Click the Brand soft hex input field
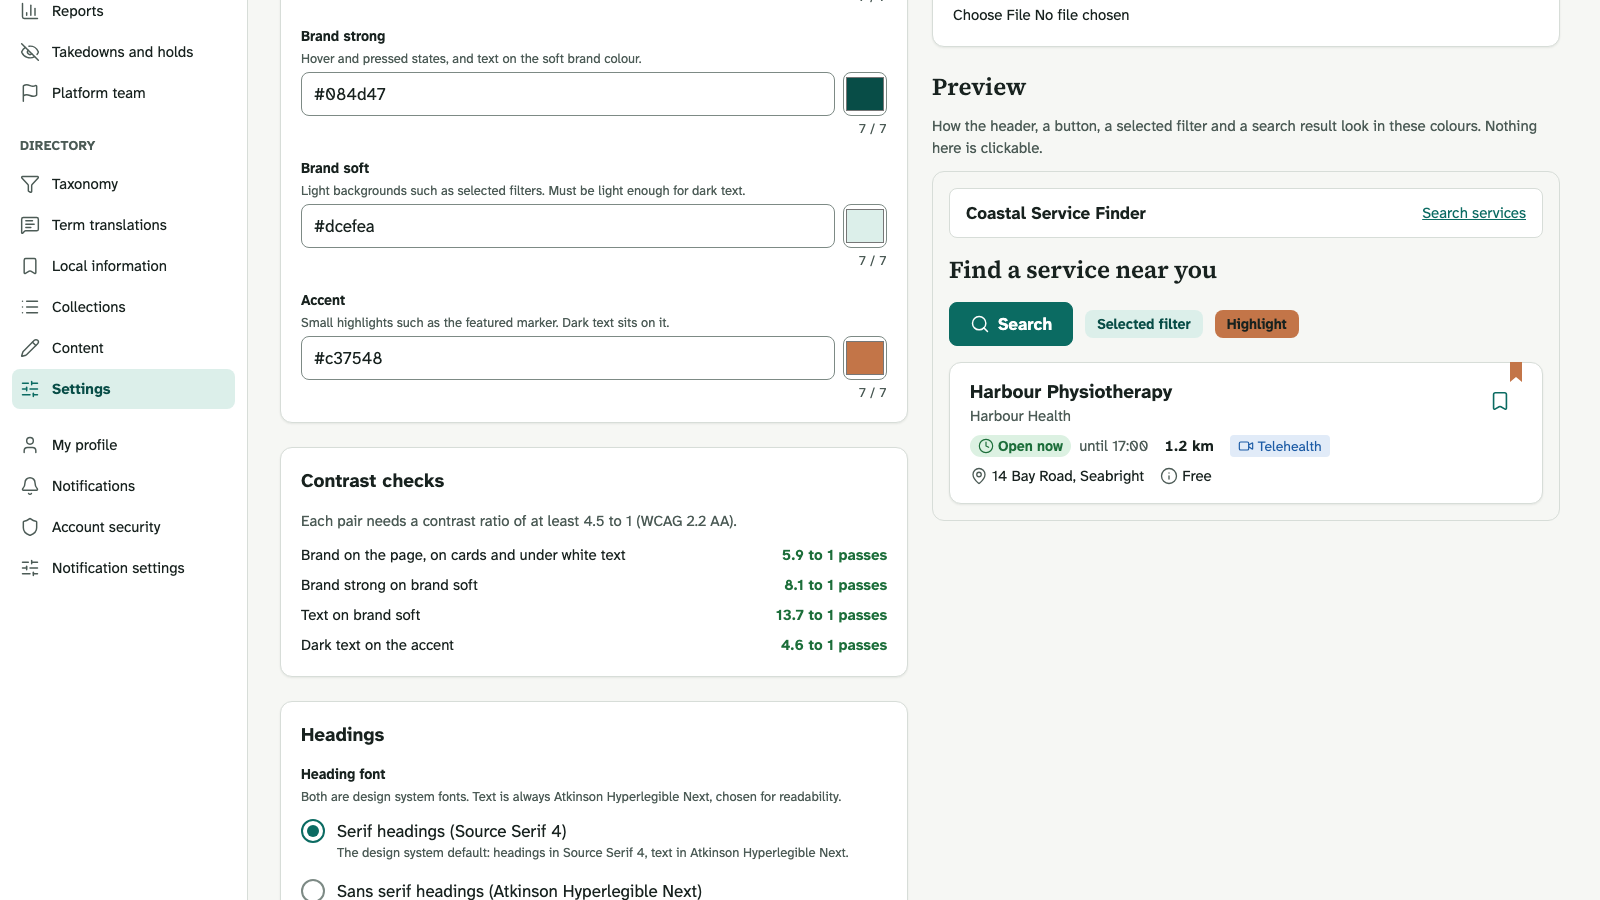1600x900 pixels. [x=568, y=226]
